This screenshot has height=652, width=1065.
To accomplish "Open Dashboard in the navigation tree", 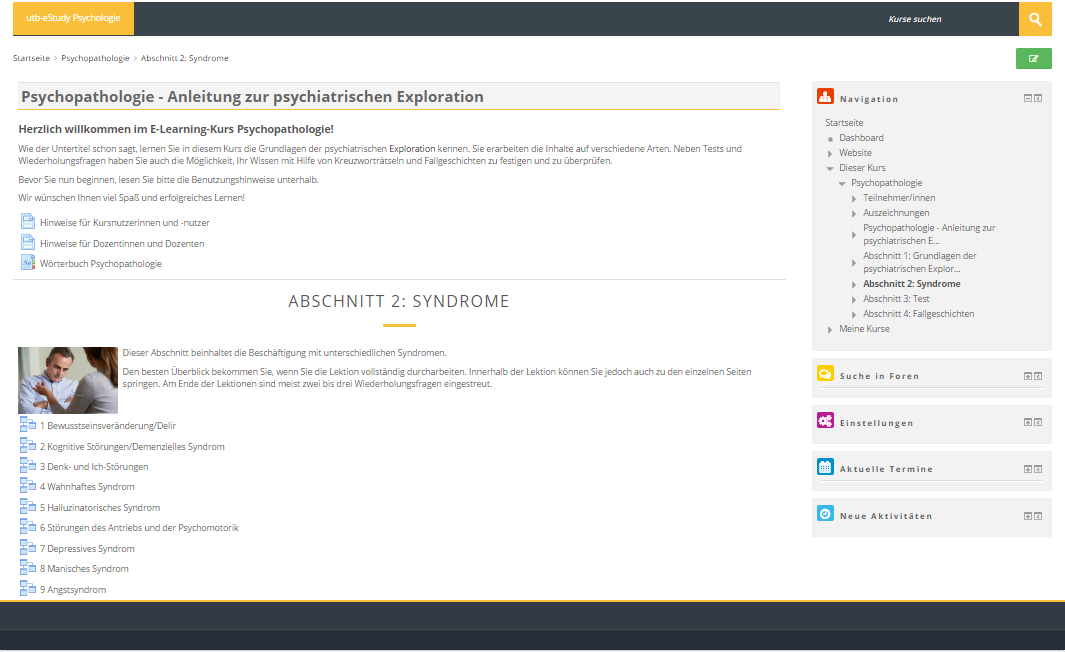I will click(x=861, y=138).
